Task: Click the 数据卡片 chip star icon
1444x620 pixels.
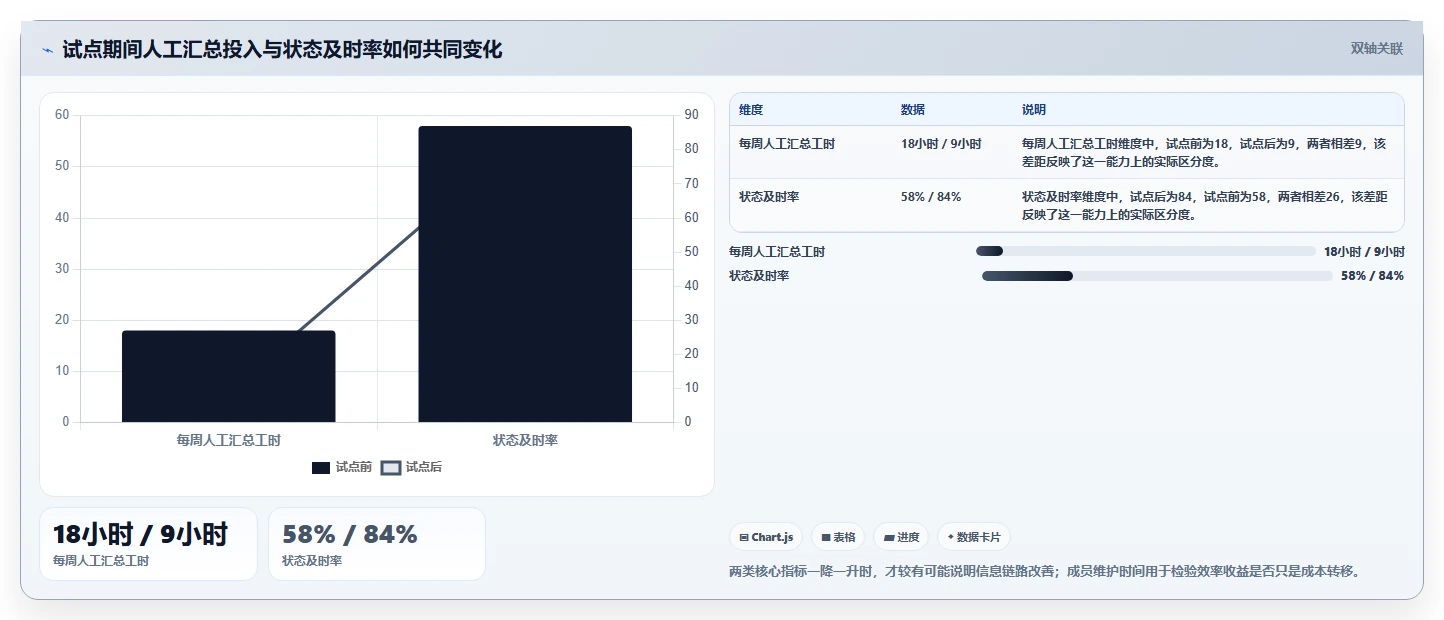Action: click(x=950, y=537)
